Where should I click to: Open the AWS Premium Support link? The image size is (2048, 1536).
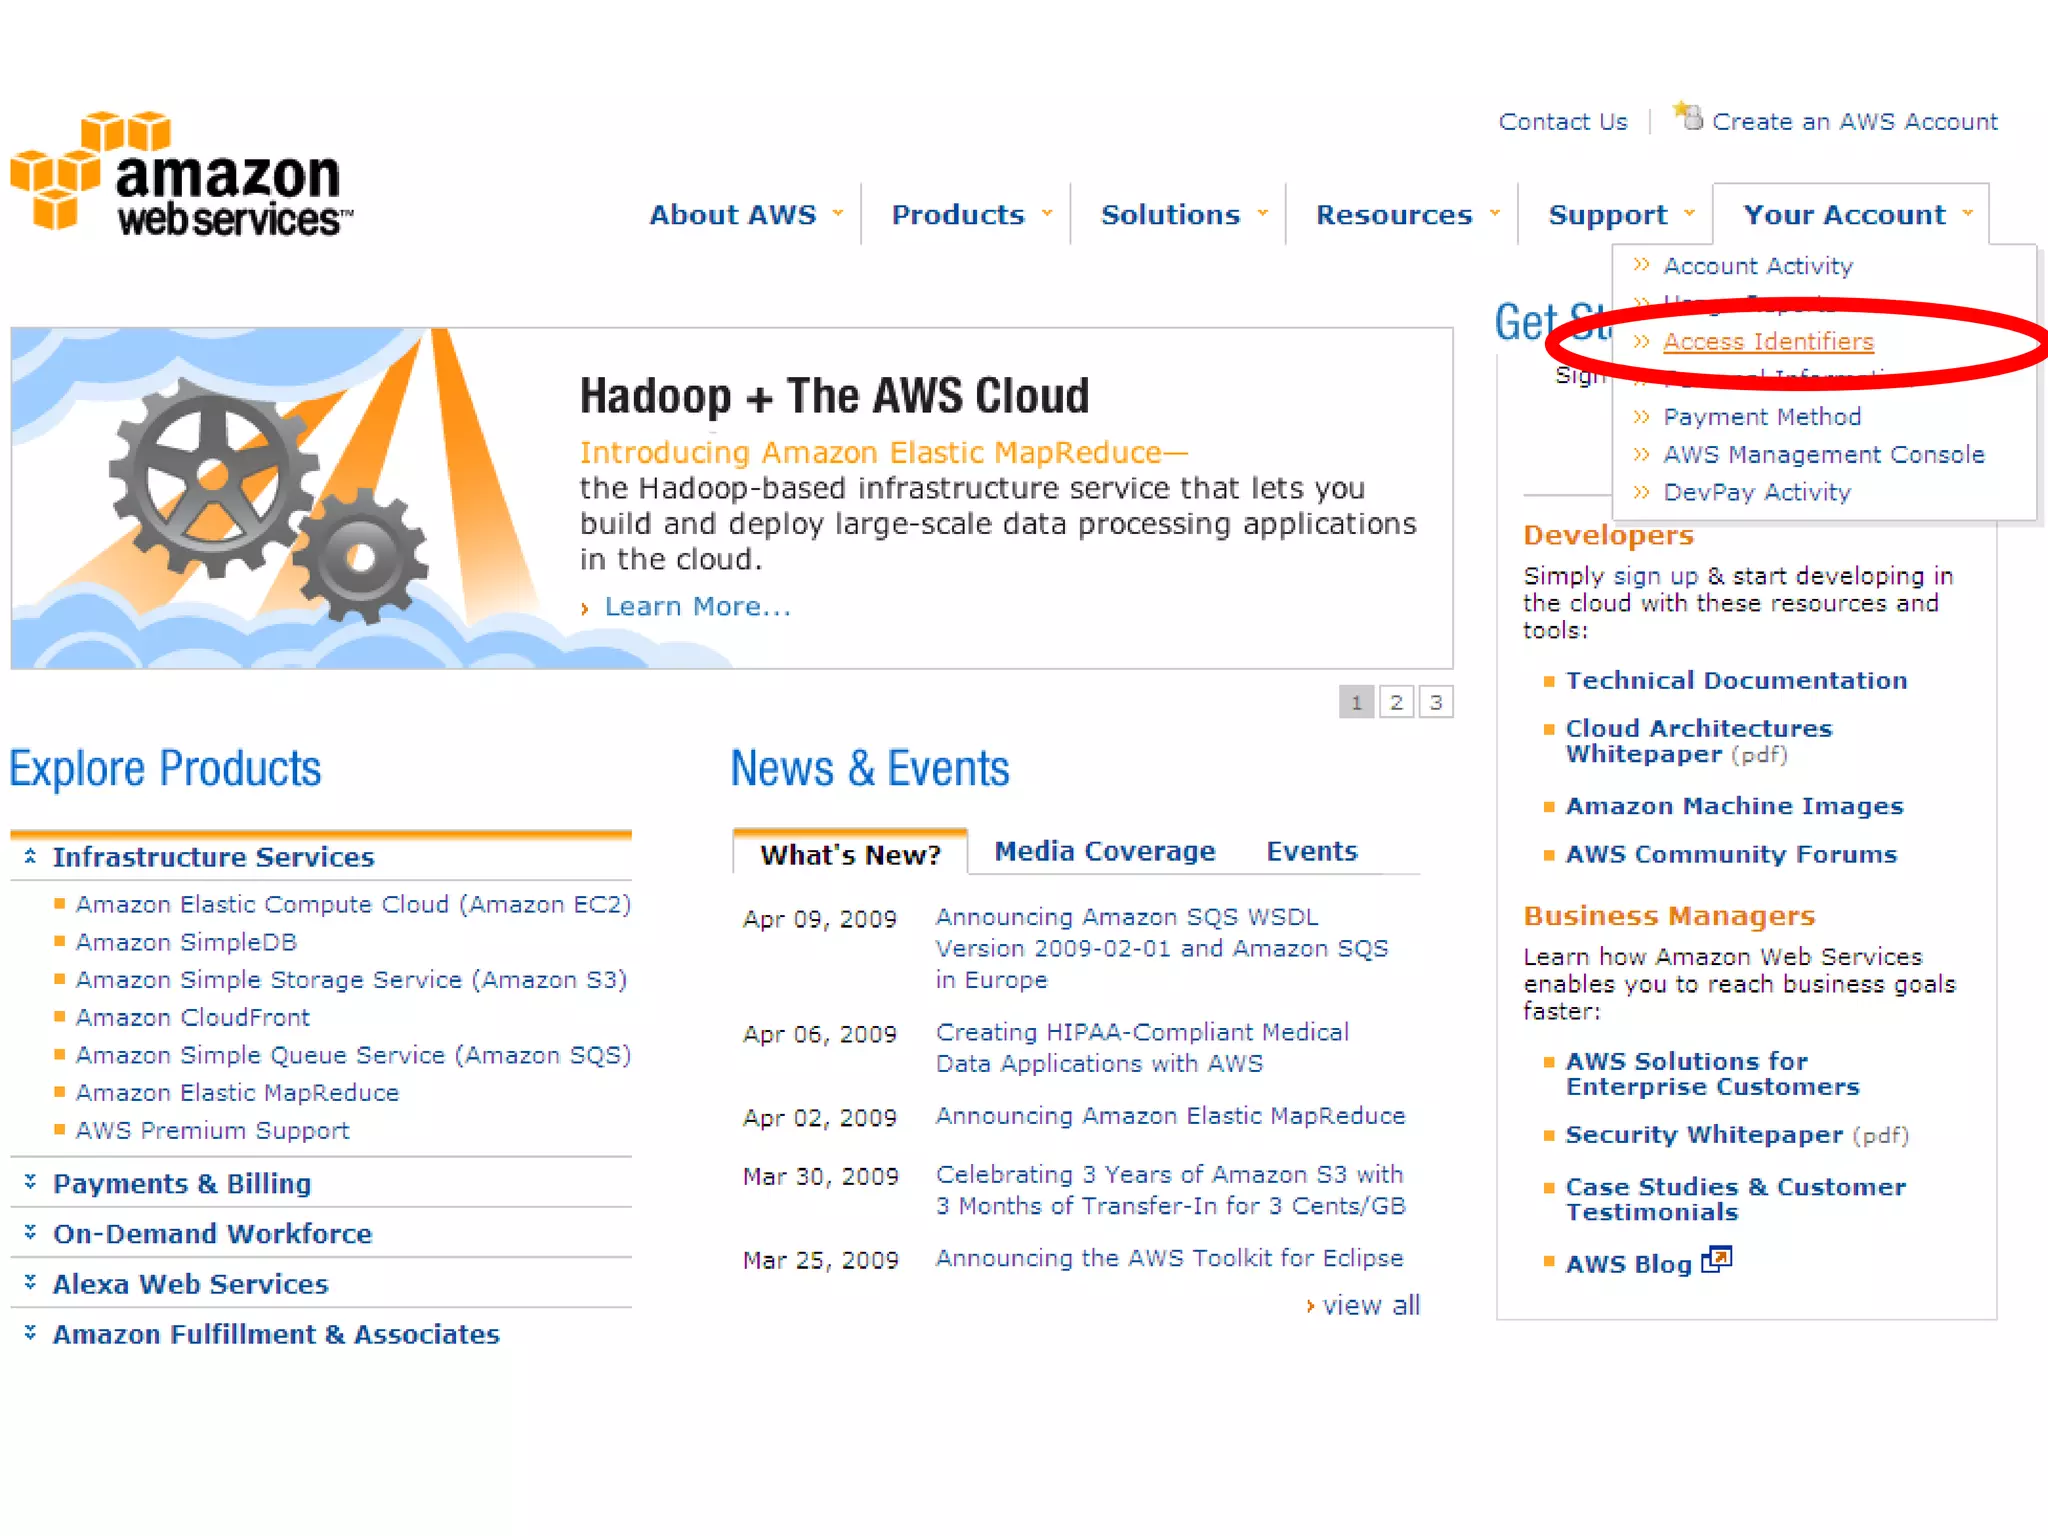click(x=213, y=1131)
